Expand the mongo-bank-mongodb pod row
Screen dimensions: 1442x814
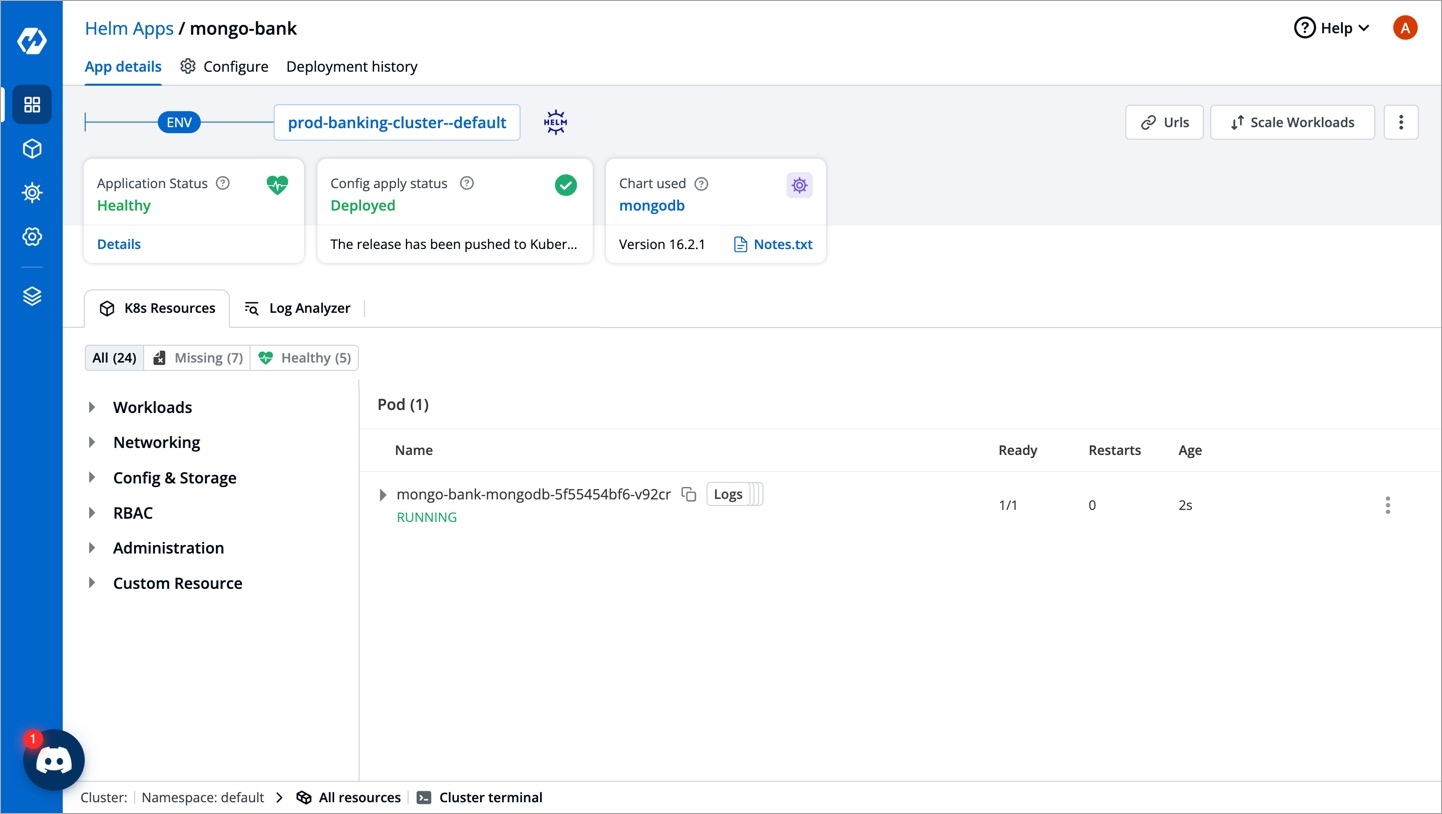tap(383, 495)
